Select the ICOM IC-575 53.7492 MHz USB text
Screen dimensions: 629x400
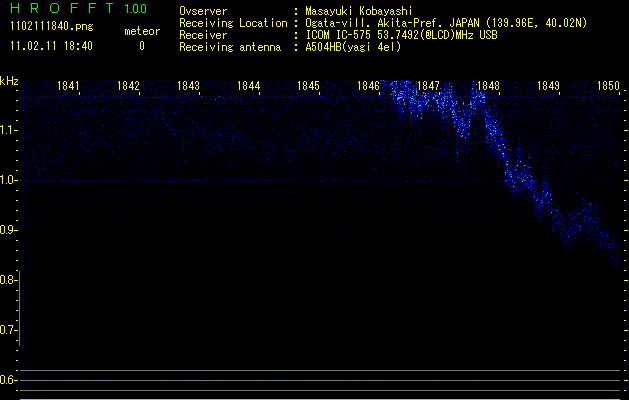[402, 35]
